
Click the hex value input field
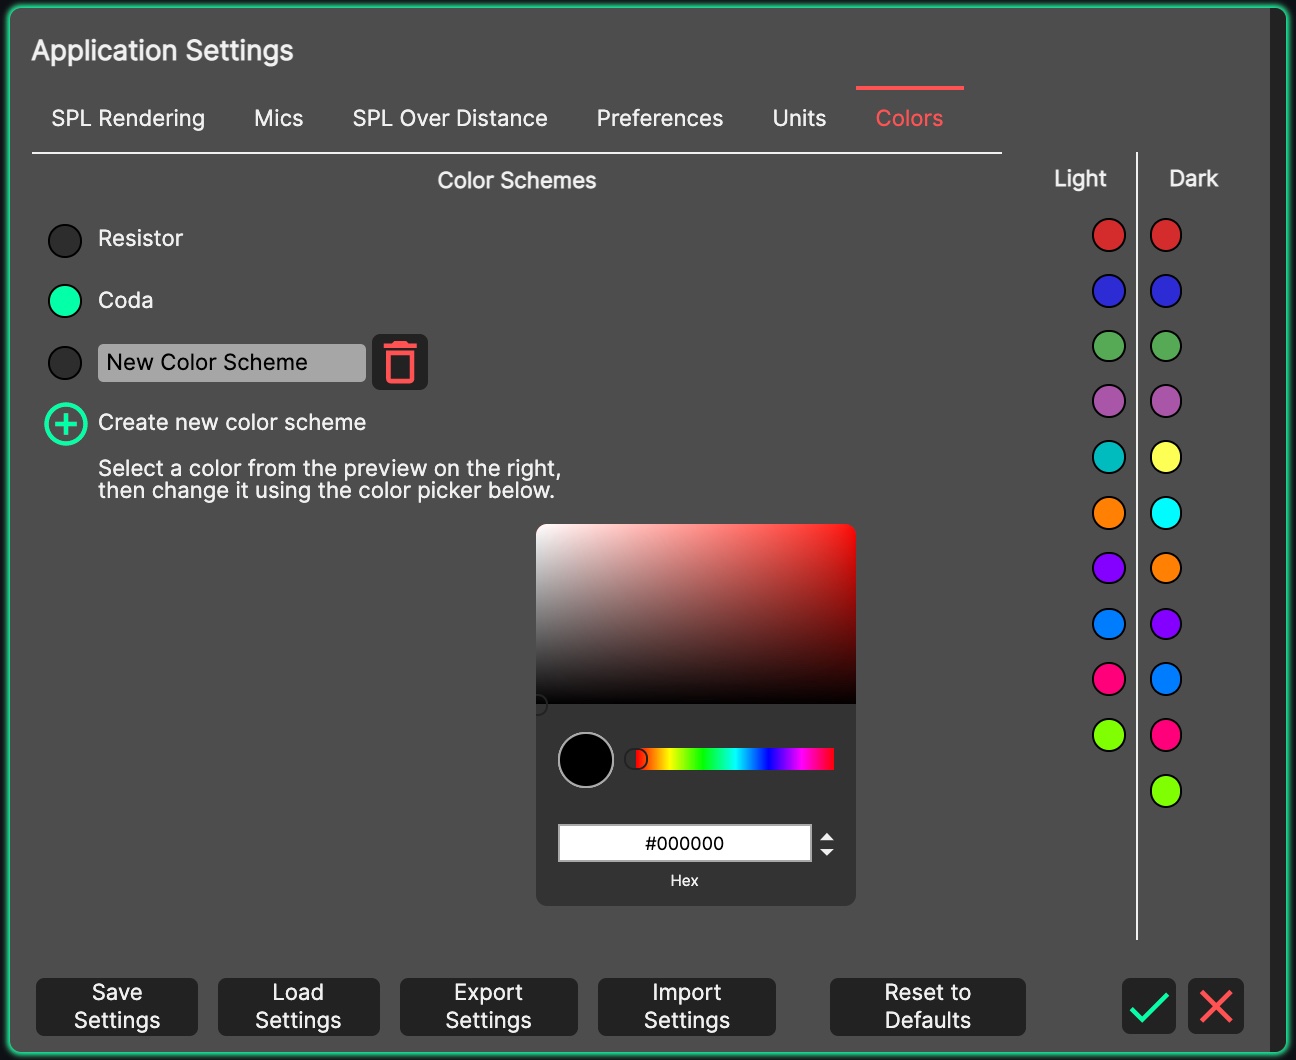685,843
